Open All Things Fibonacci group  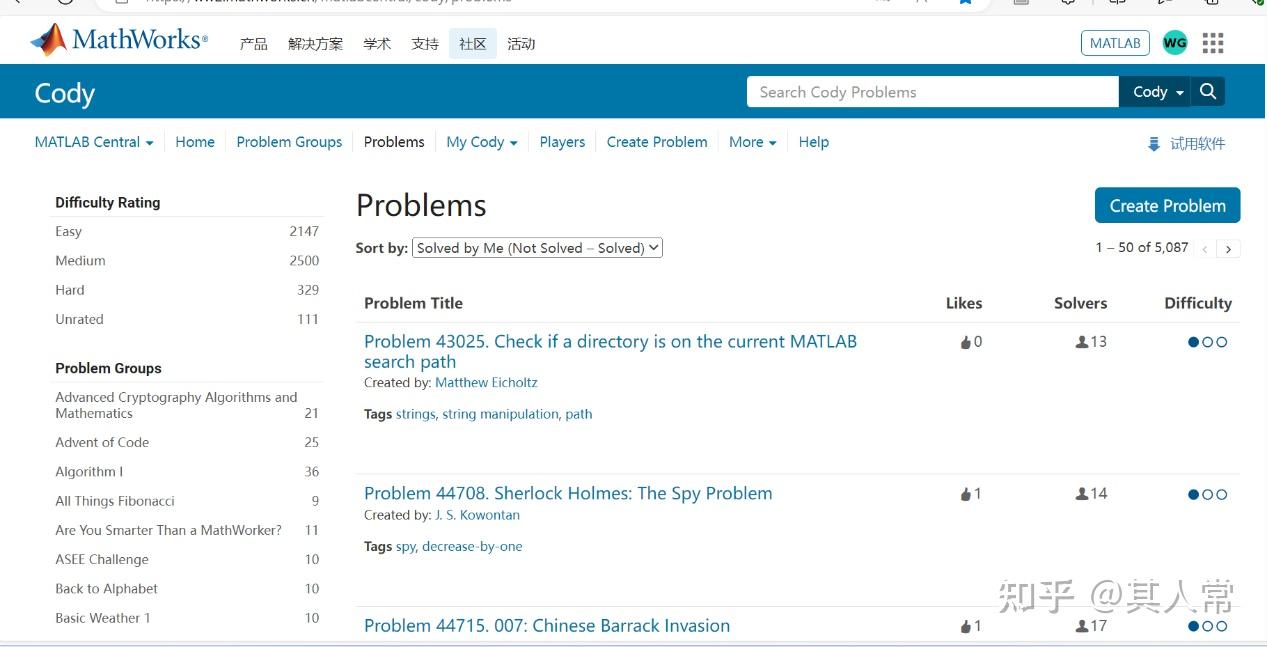pyautogui.click(x=115, y=501)
